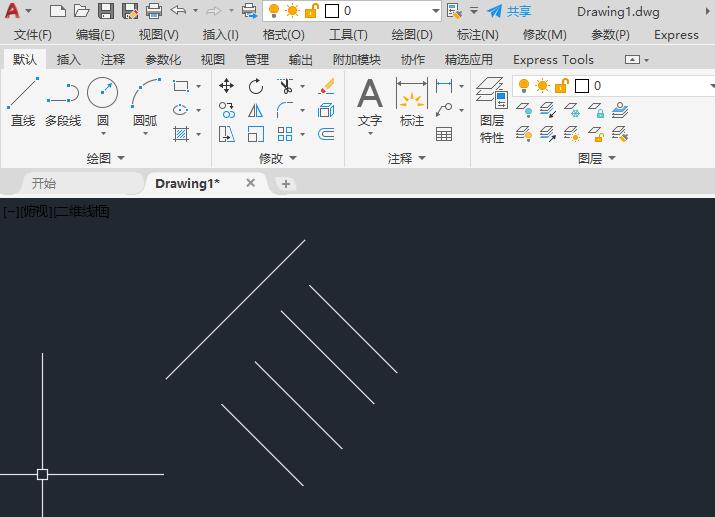Activate the Fillet tool

(285, 110)
